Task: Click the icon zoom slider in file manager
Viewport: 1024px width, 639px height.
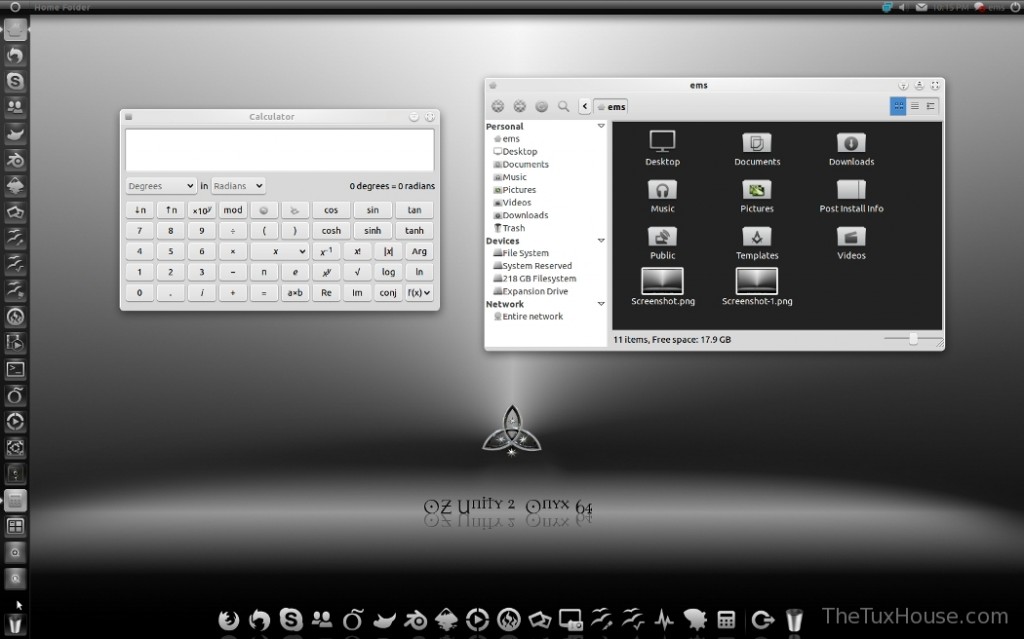Action: tap(912, 340)
